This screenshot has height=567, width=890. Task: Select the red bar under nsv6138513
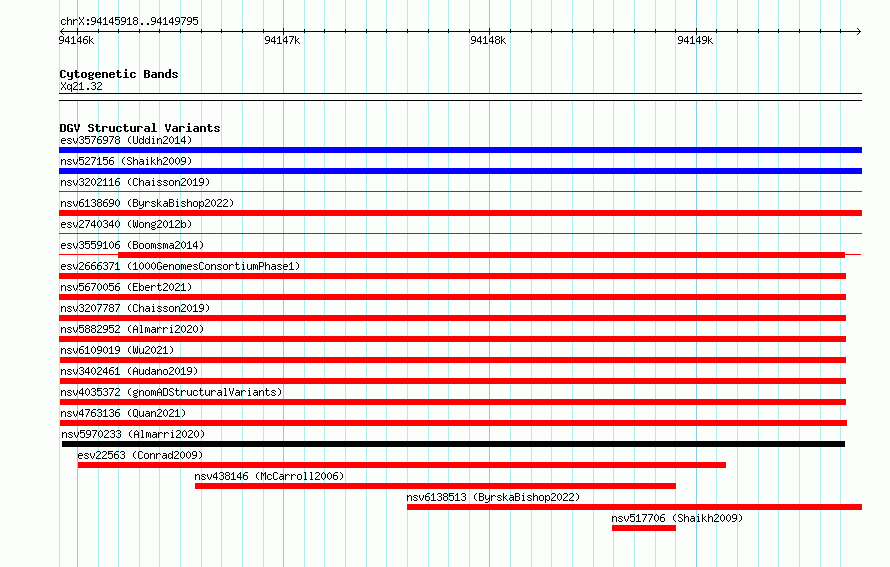(x=634, y=507)
